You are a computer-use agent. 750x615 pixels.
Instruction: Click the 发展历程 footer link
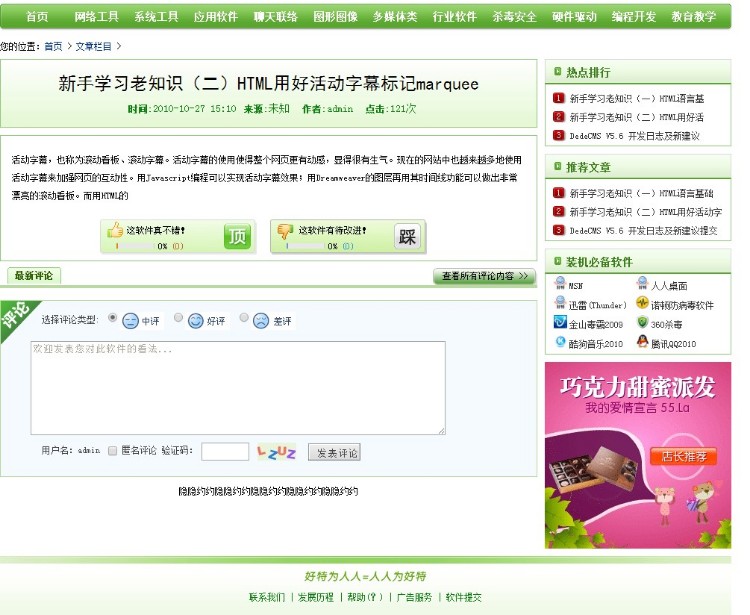(x=316, y=597)
